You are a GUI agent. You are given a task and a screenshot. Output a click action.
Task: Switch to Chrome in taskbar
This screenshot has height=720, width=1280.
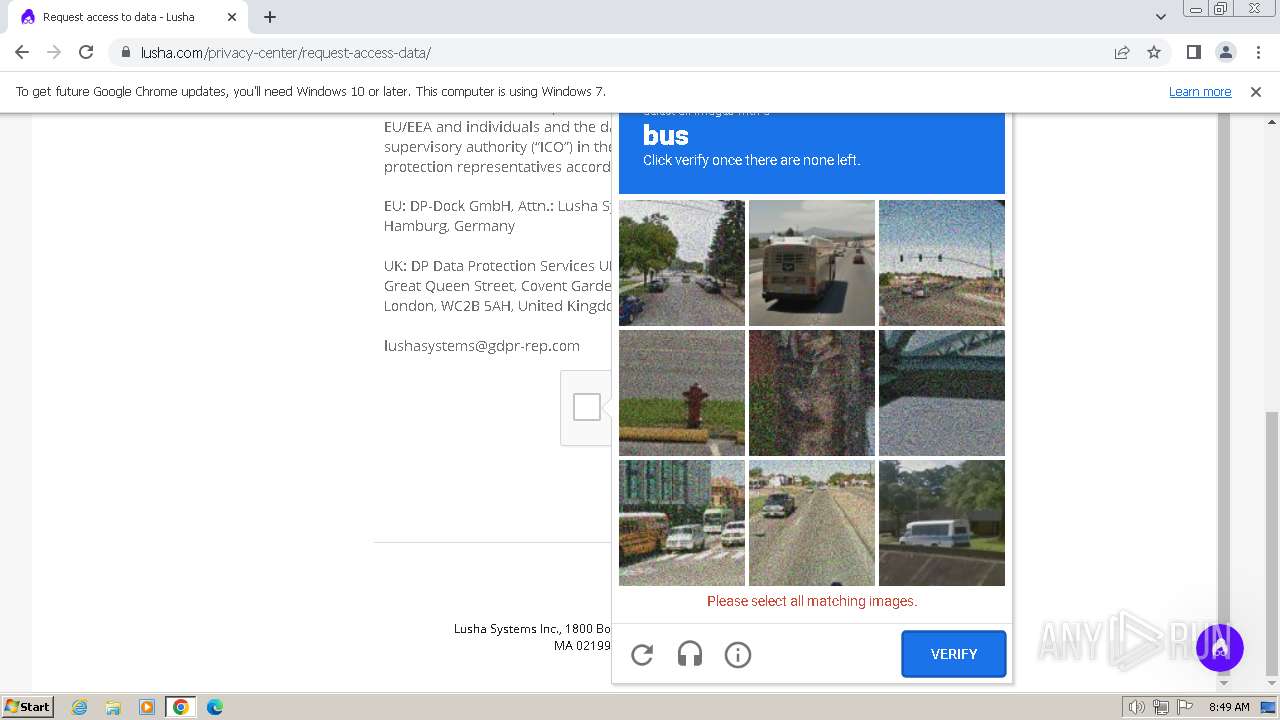[x=181, y=707]
